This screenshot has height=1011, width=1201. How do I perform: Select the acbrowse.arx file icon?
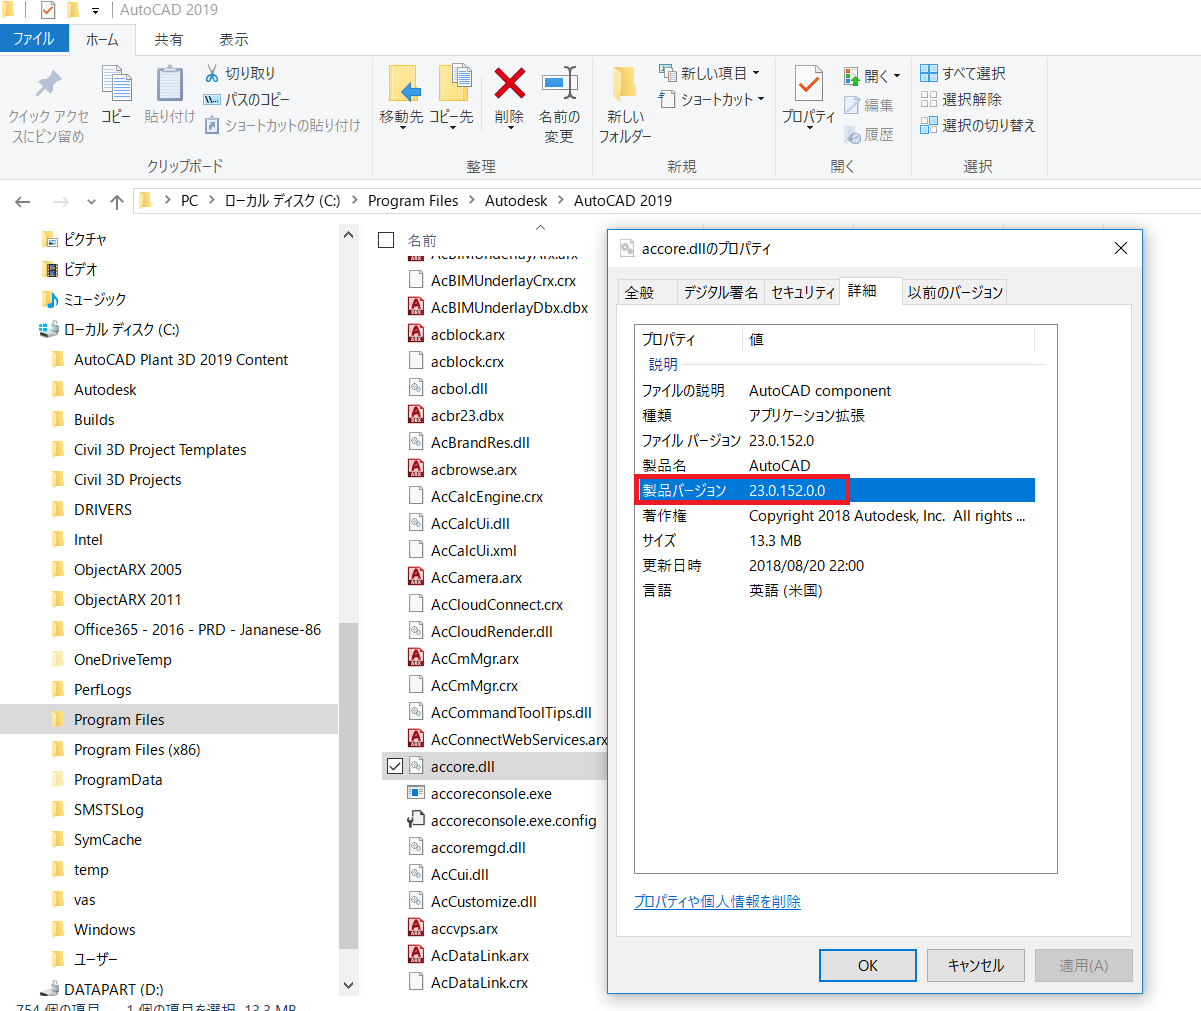[416, 469]
